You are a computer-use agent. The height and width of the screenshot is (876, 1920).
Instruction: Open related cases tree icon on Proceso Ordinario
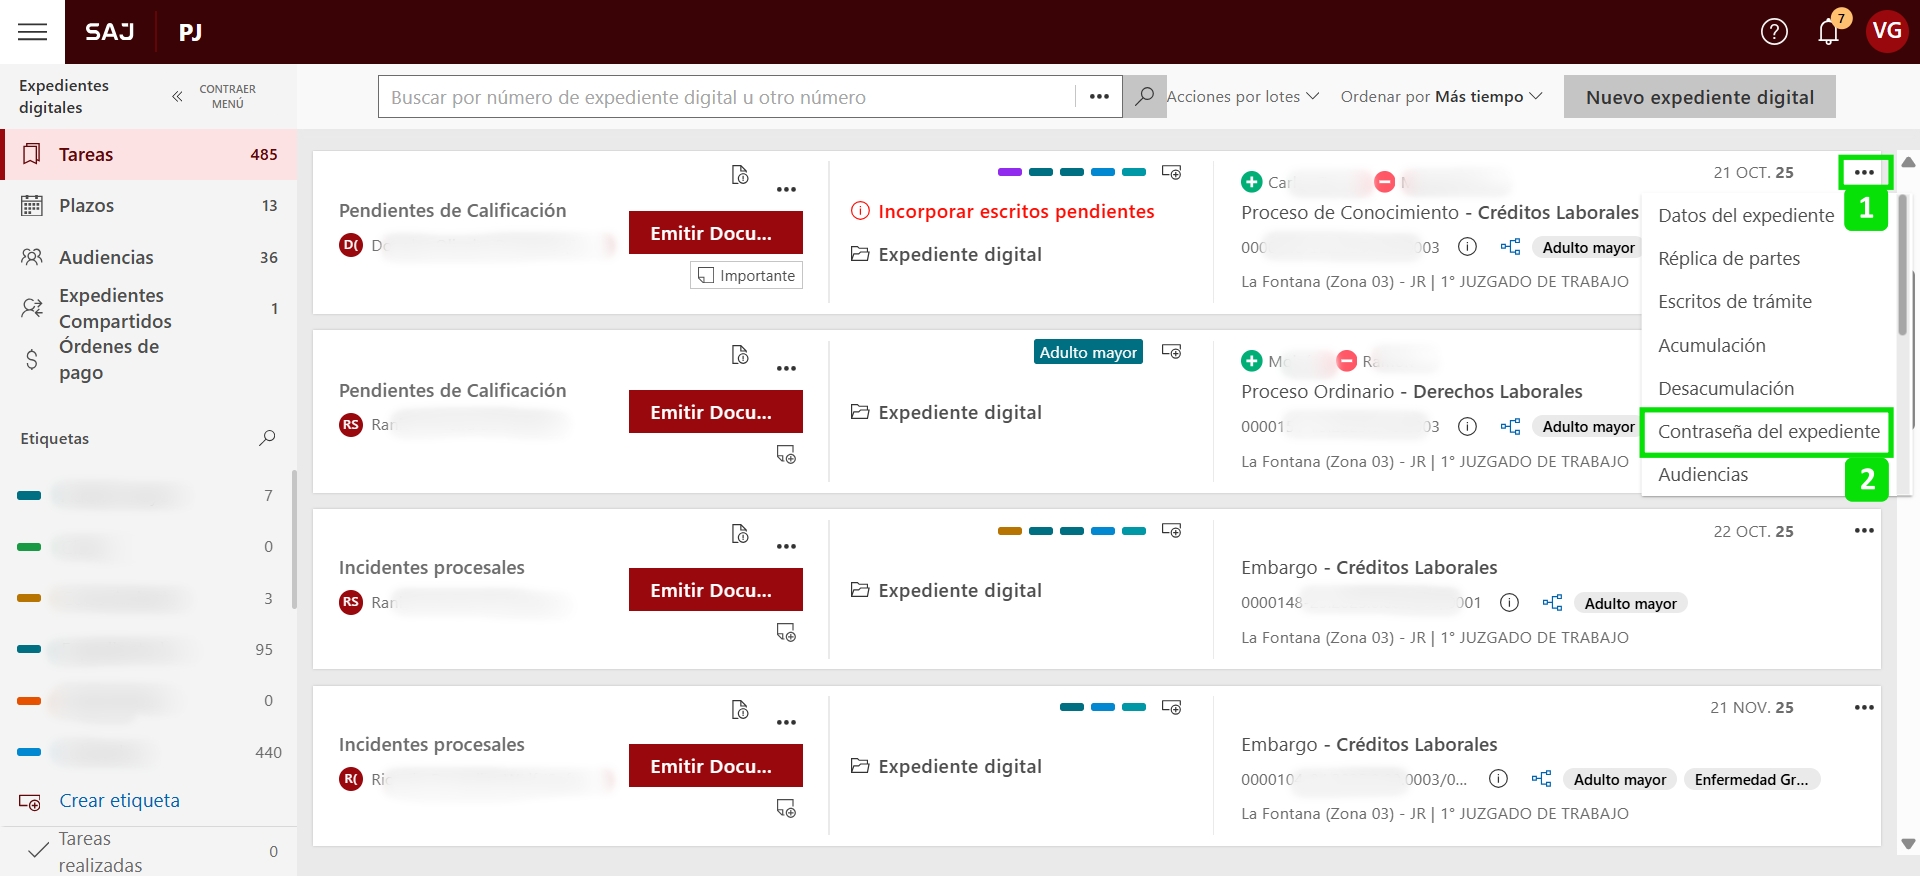(1510, 427)
